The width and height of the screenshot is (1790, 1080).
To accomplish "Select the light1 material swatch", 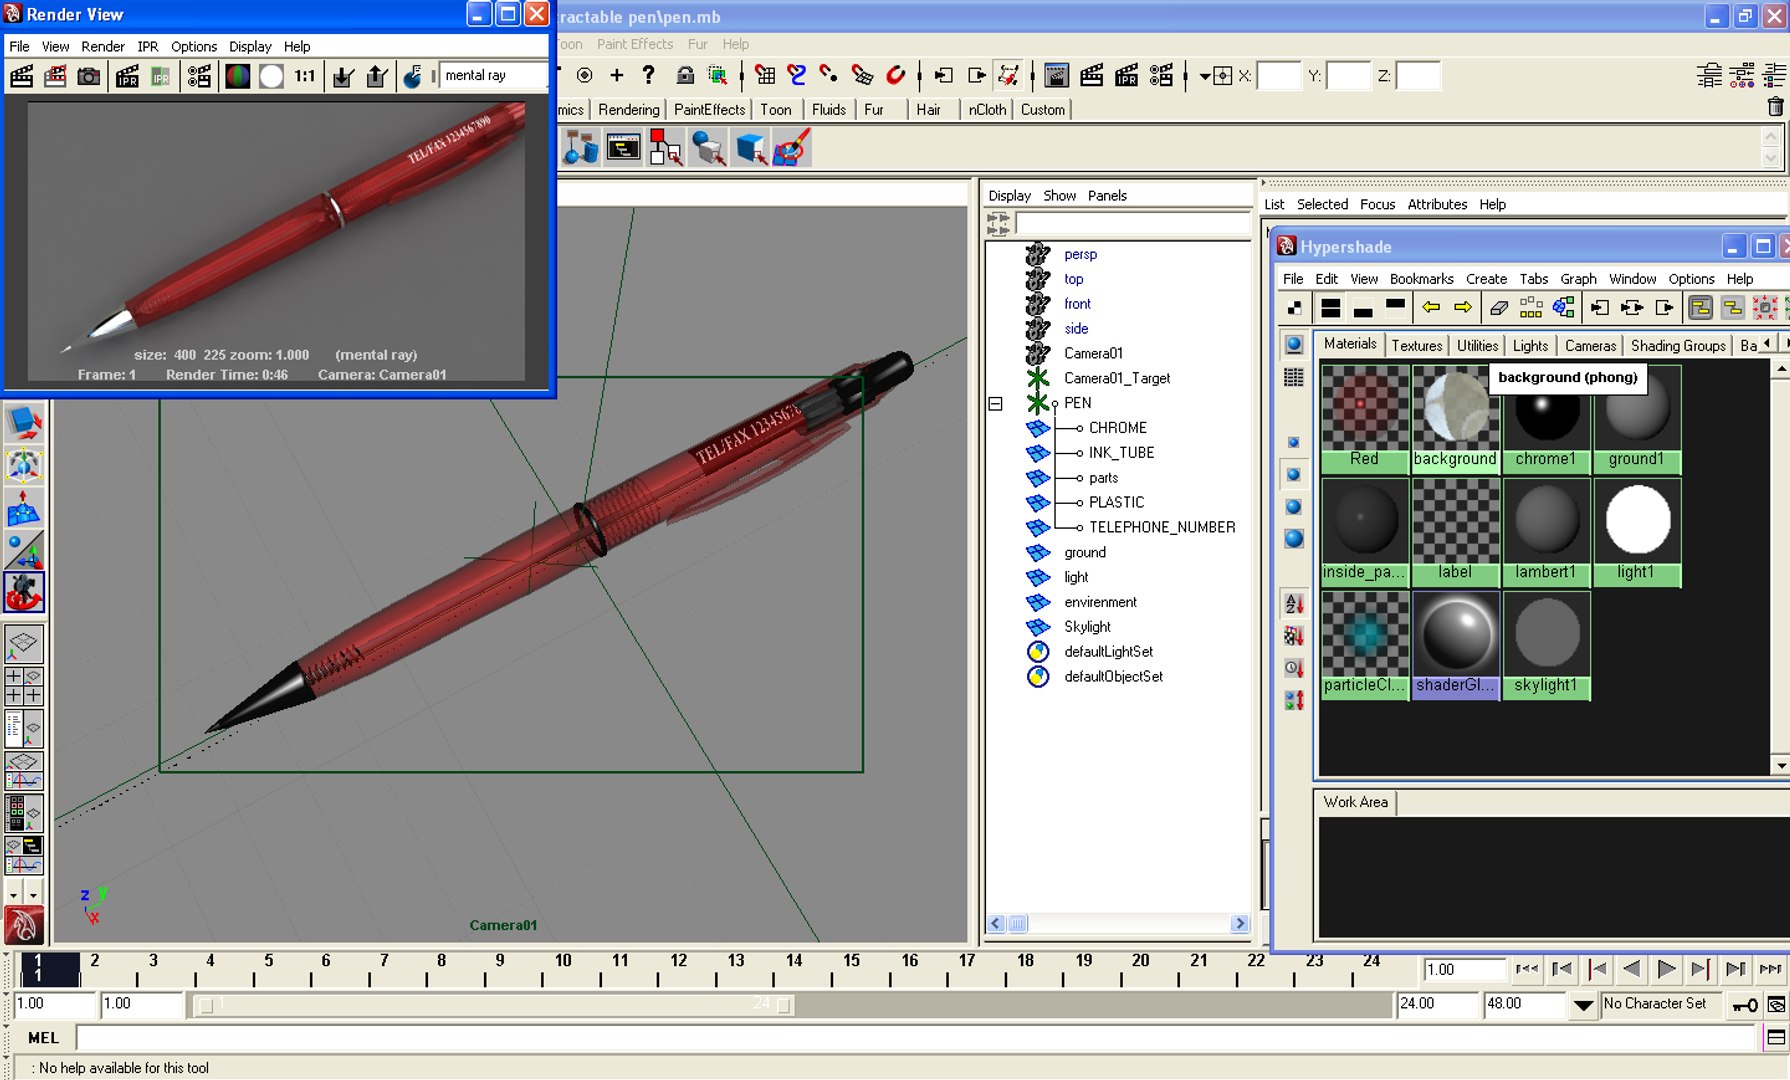I will point(1637,531).
